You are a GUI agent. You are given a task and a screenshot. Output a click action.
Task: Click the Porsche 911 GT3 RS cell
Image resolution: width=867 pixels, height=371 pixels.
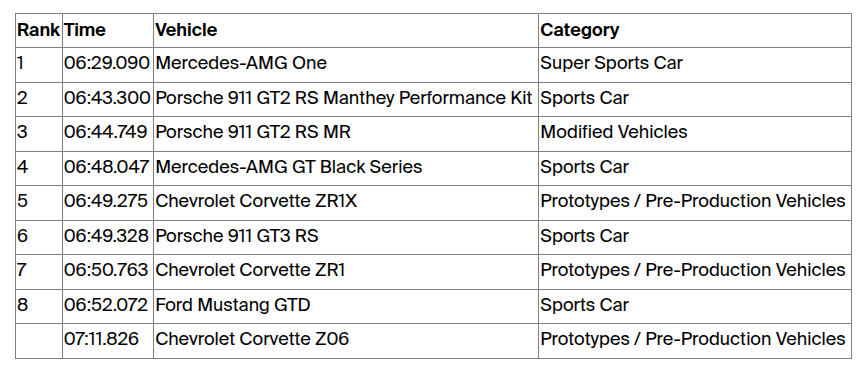346,237
